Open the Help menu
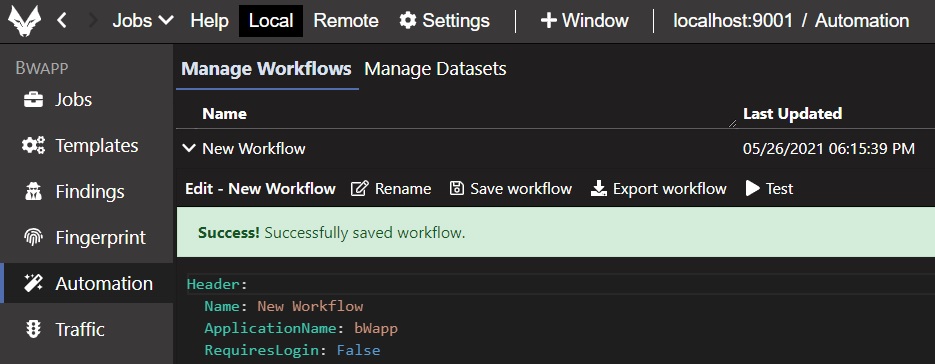This screenshot has width=935, height=364. [209, 21]
